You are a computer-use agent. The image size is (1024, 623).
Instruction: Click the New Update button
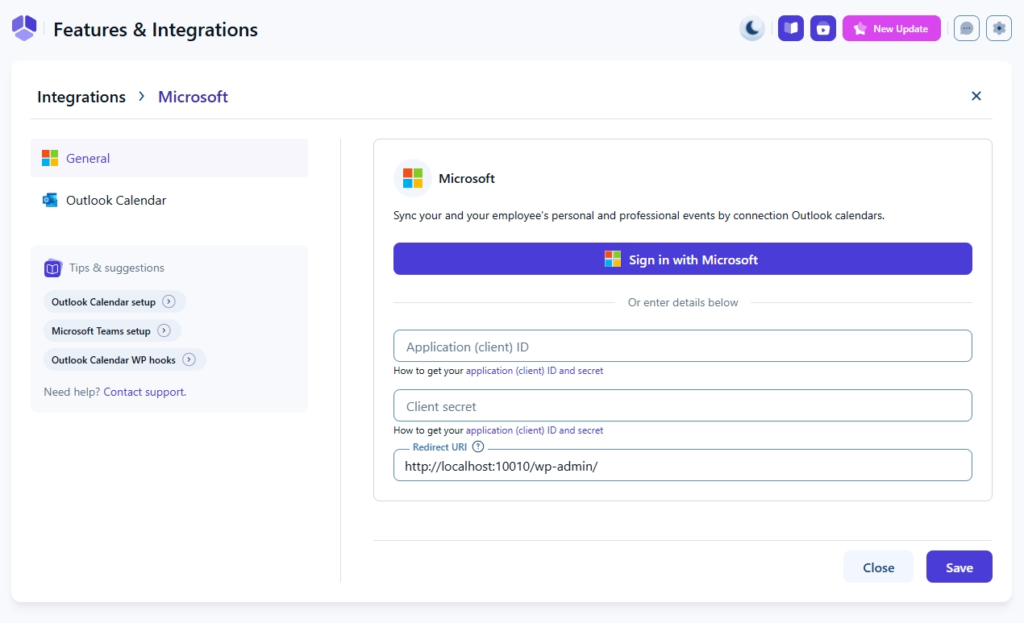(891, 29)
